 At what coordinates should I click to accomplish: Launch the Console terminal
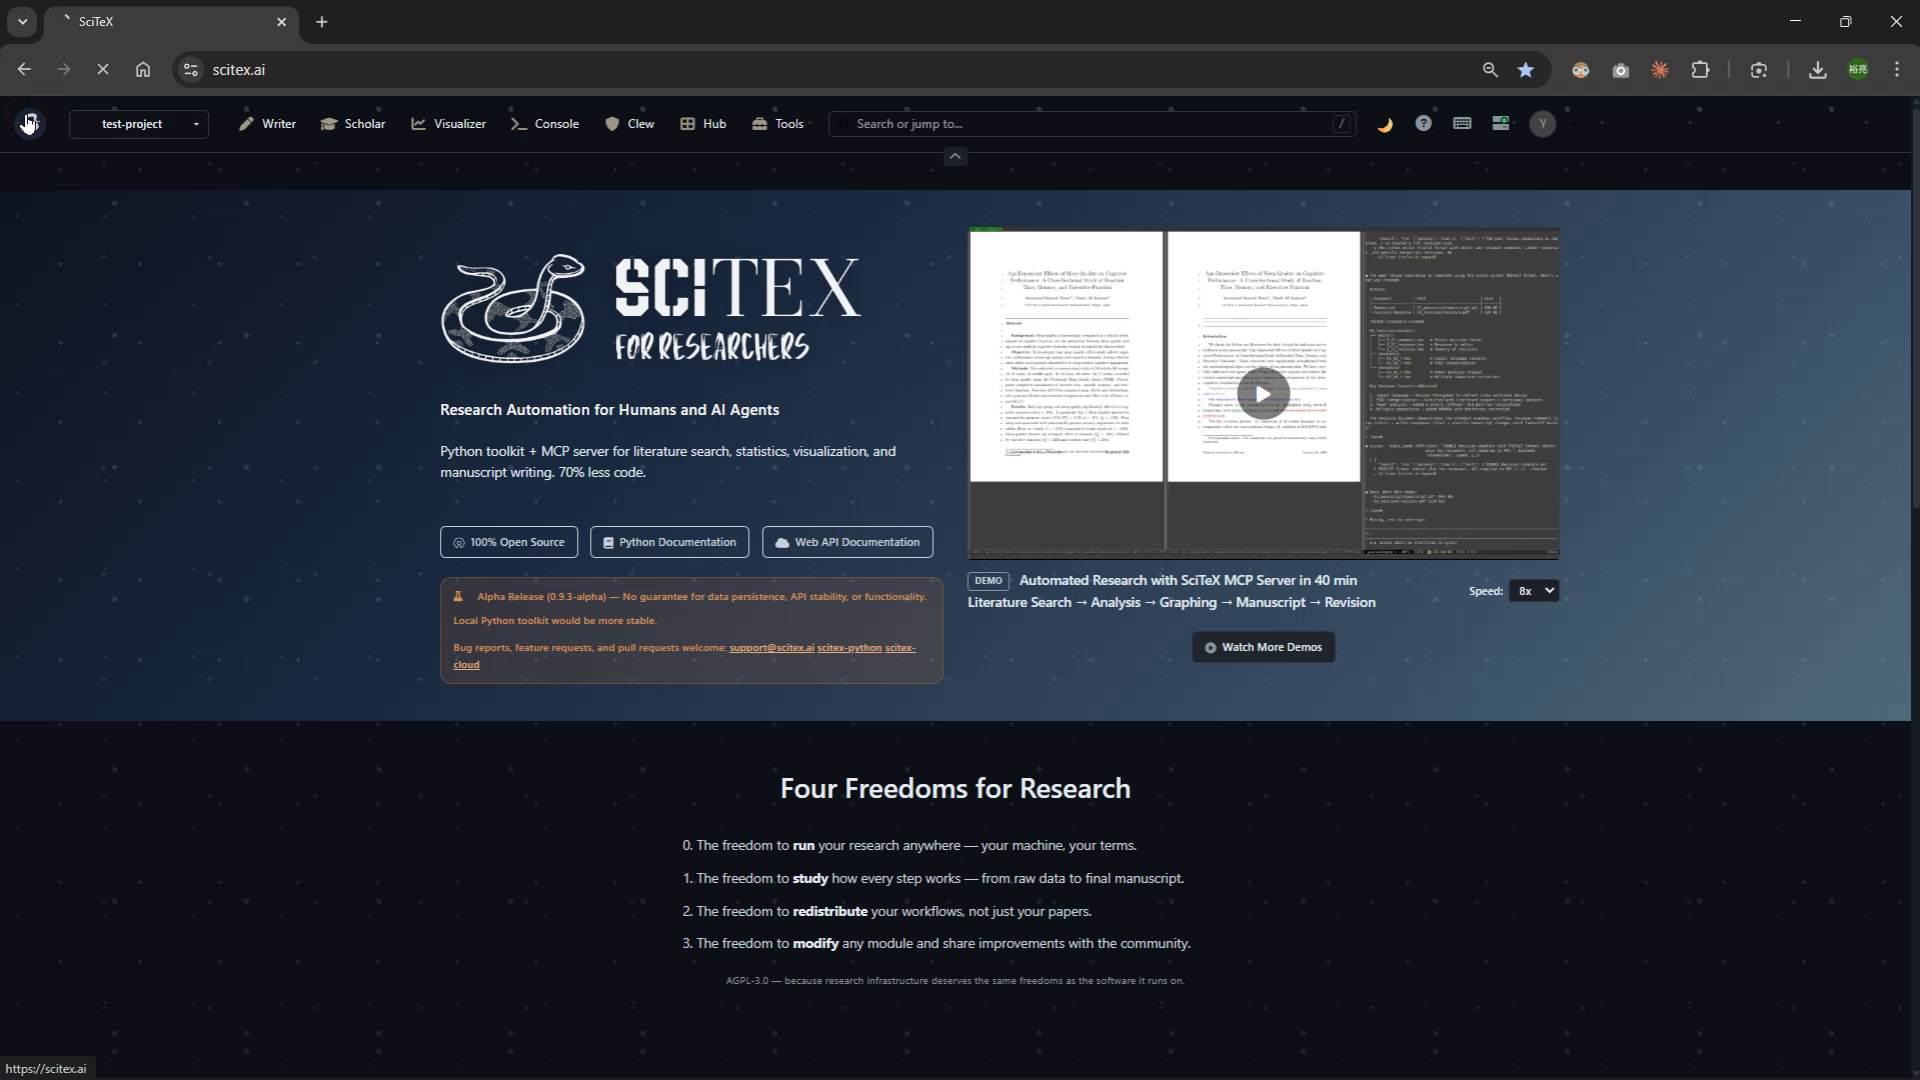[544, 123]
